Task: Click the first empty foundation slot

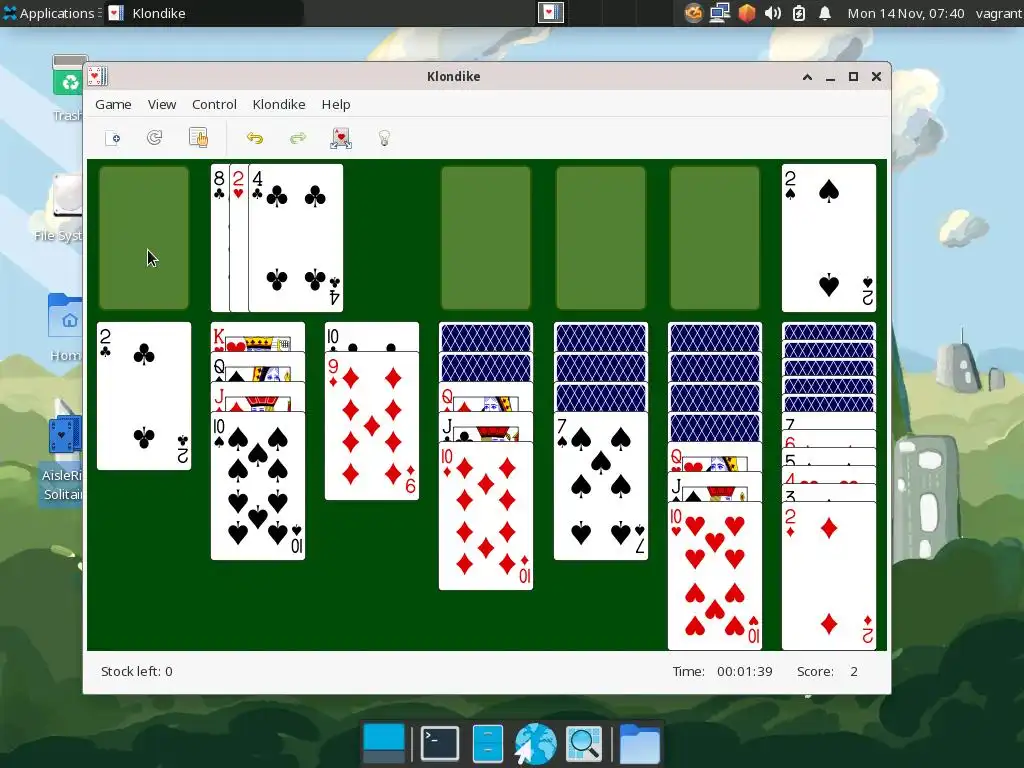Action: coord(486,238)
